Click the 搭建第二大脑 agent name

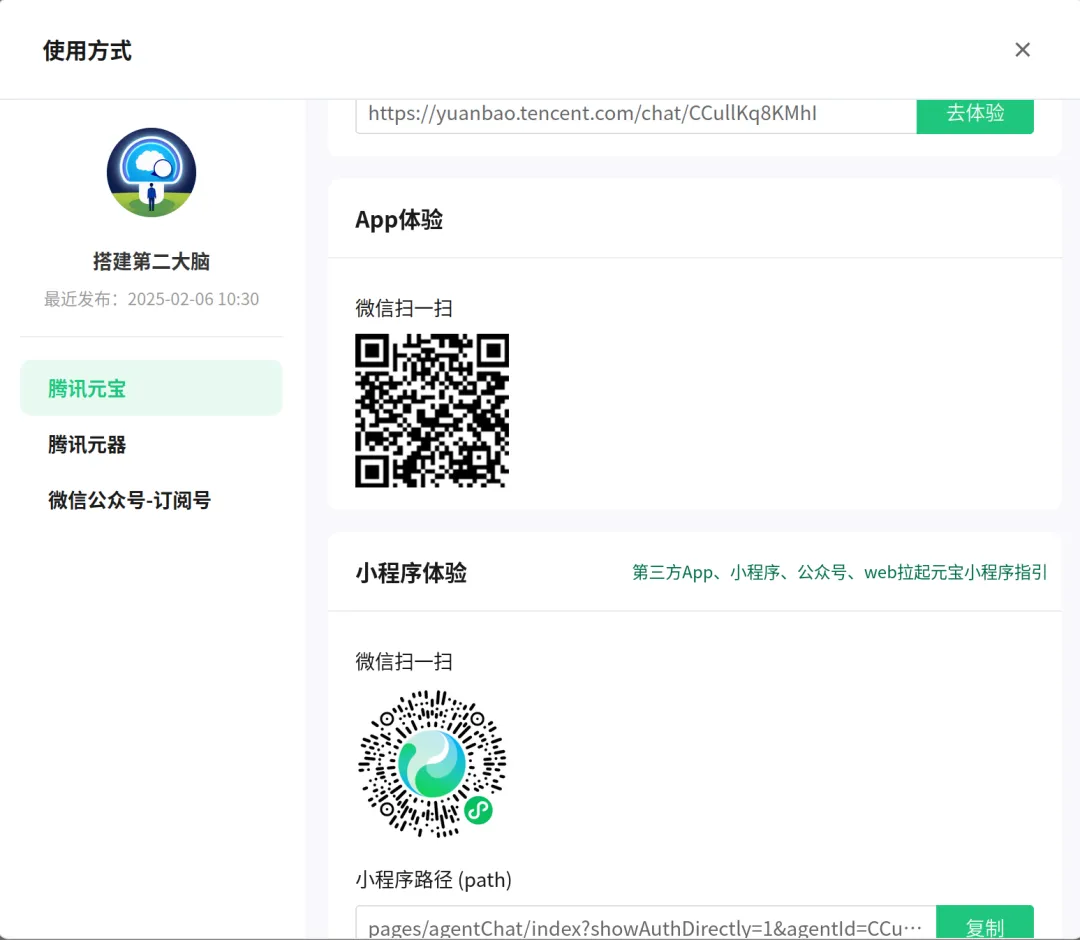coord(152,261)
